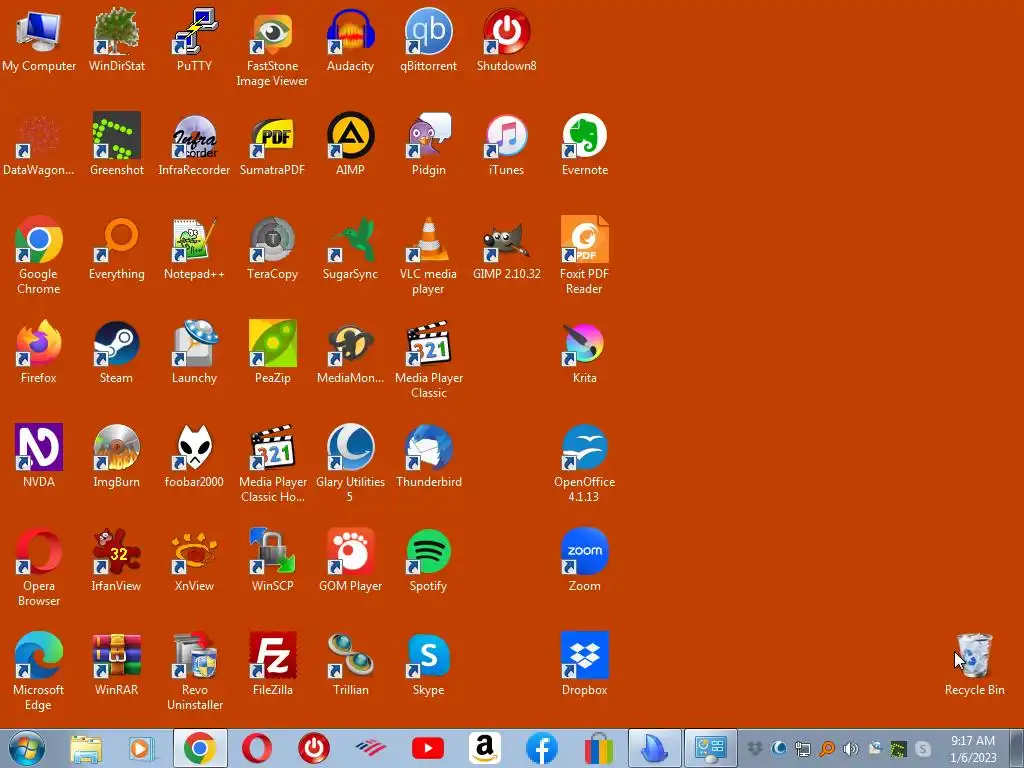Select the XnView shortcut
Screen dimensions: 1024x768
tap(195, 551)
